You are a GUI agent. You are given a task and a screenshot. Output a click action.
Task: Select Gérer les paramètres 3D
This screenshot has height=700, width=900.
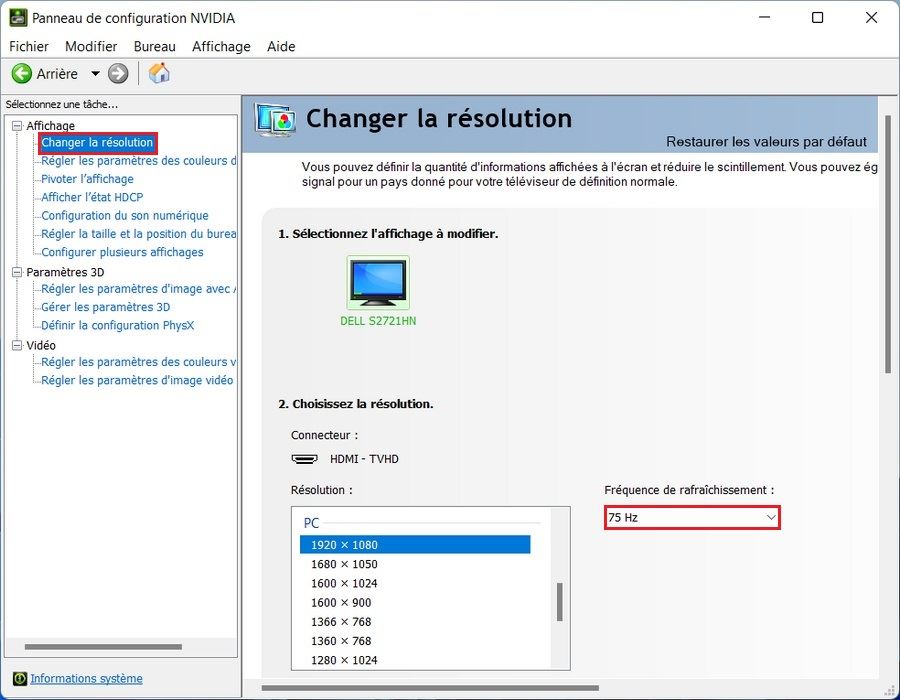point(105,307)
